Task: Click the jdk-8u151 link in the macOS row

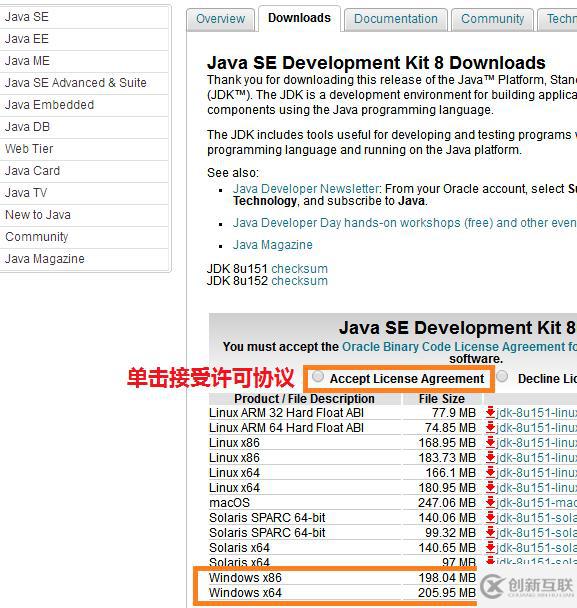Action: 537,503
